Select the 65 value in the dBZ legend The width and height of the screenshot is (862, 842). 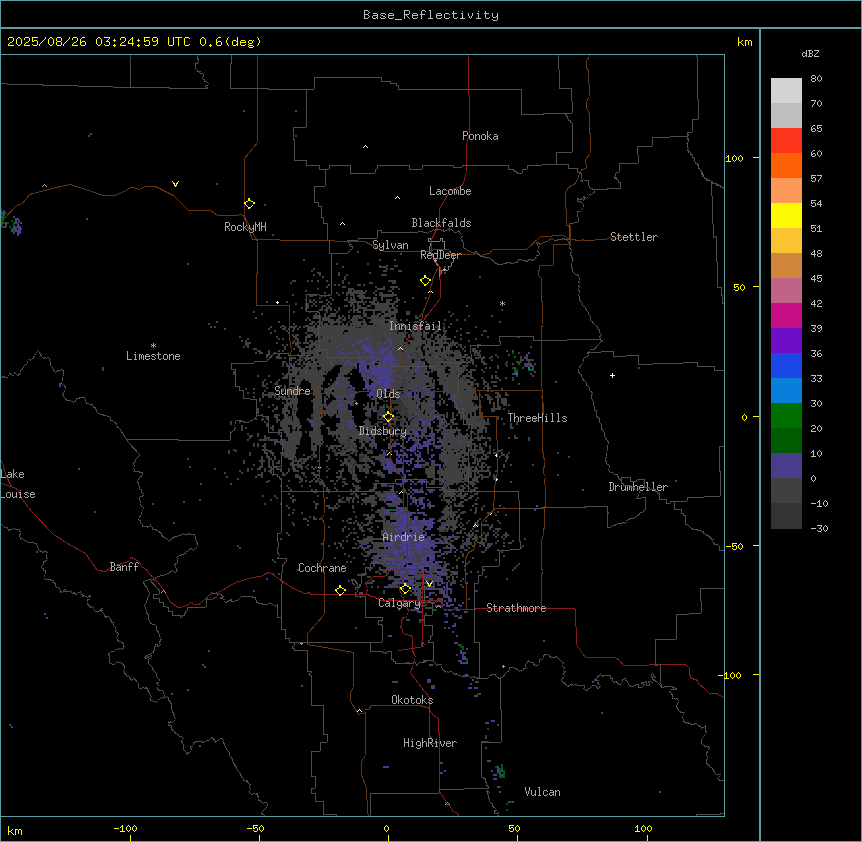coord(816,129)
